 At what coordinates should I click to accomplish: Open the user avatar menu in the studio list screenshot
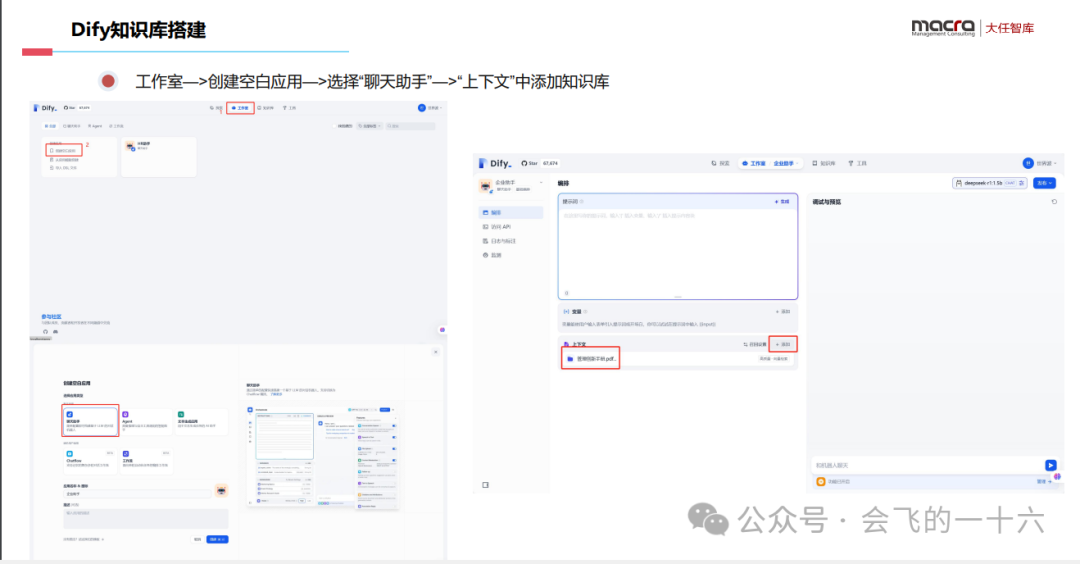(x=430, y=108)
